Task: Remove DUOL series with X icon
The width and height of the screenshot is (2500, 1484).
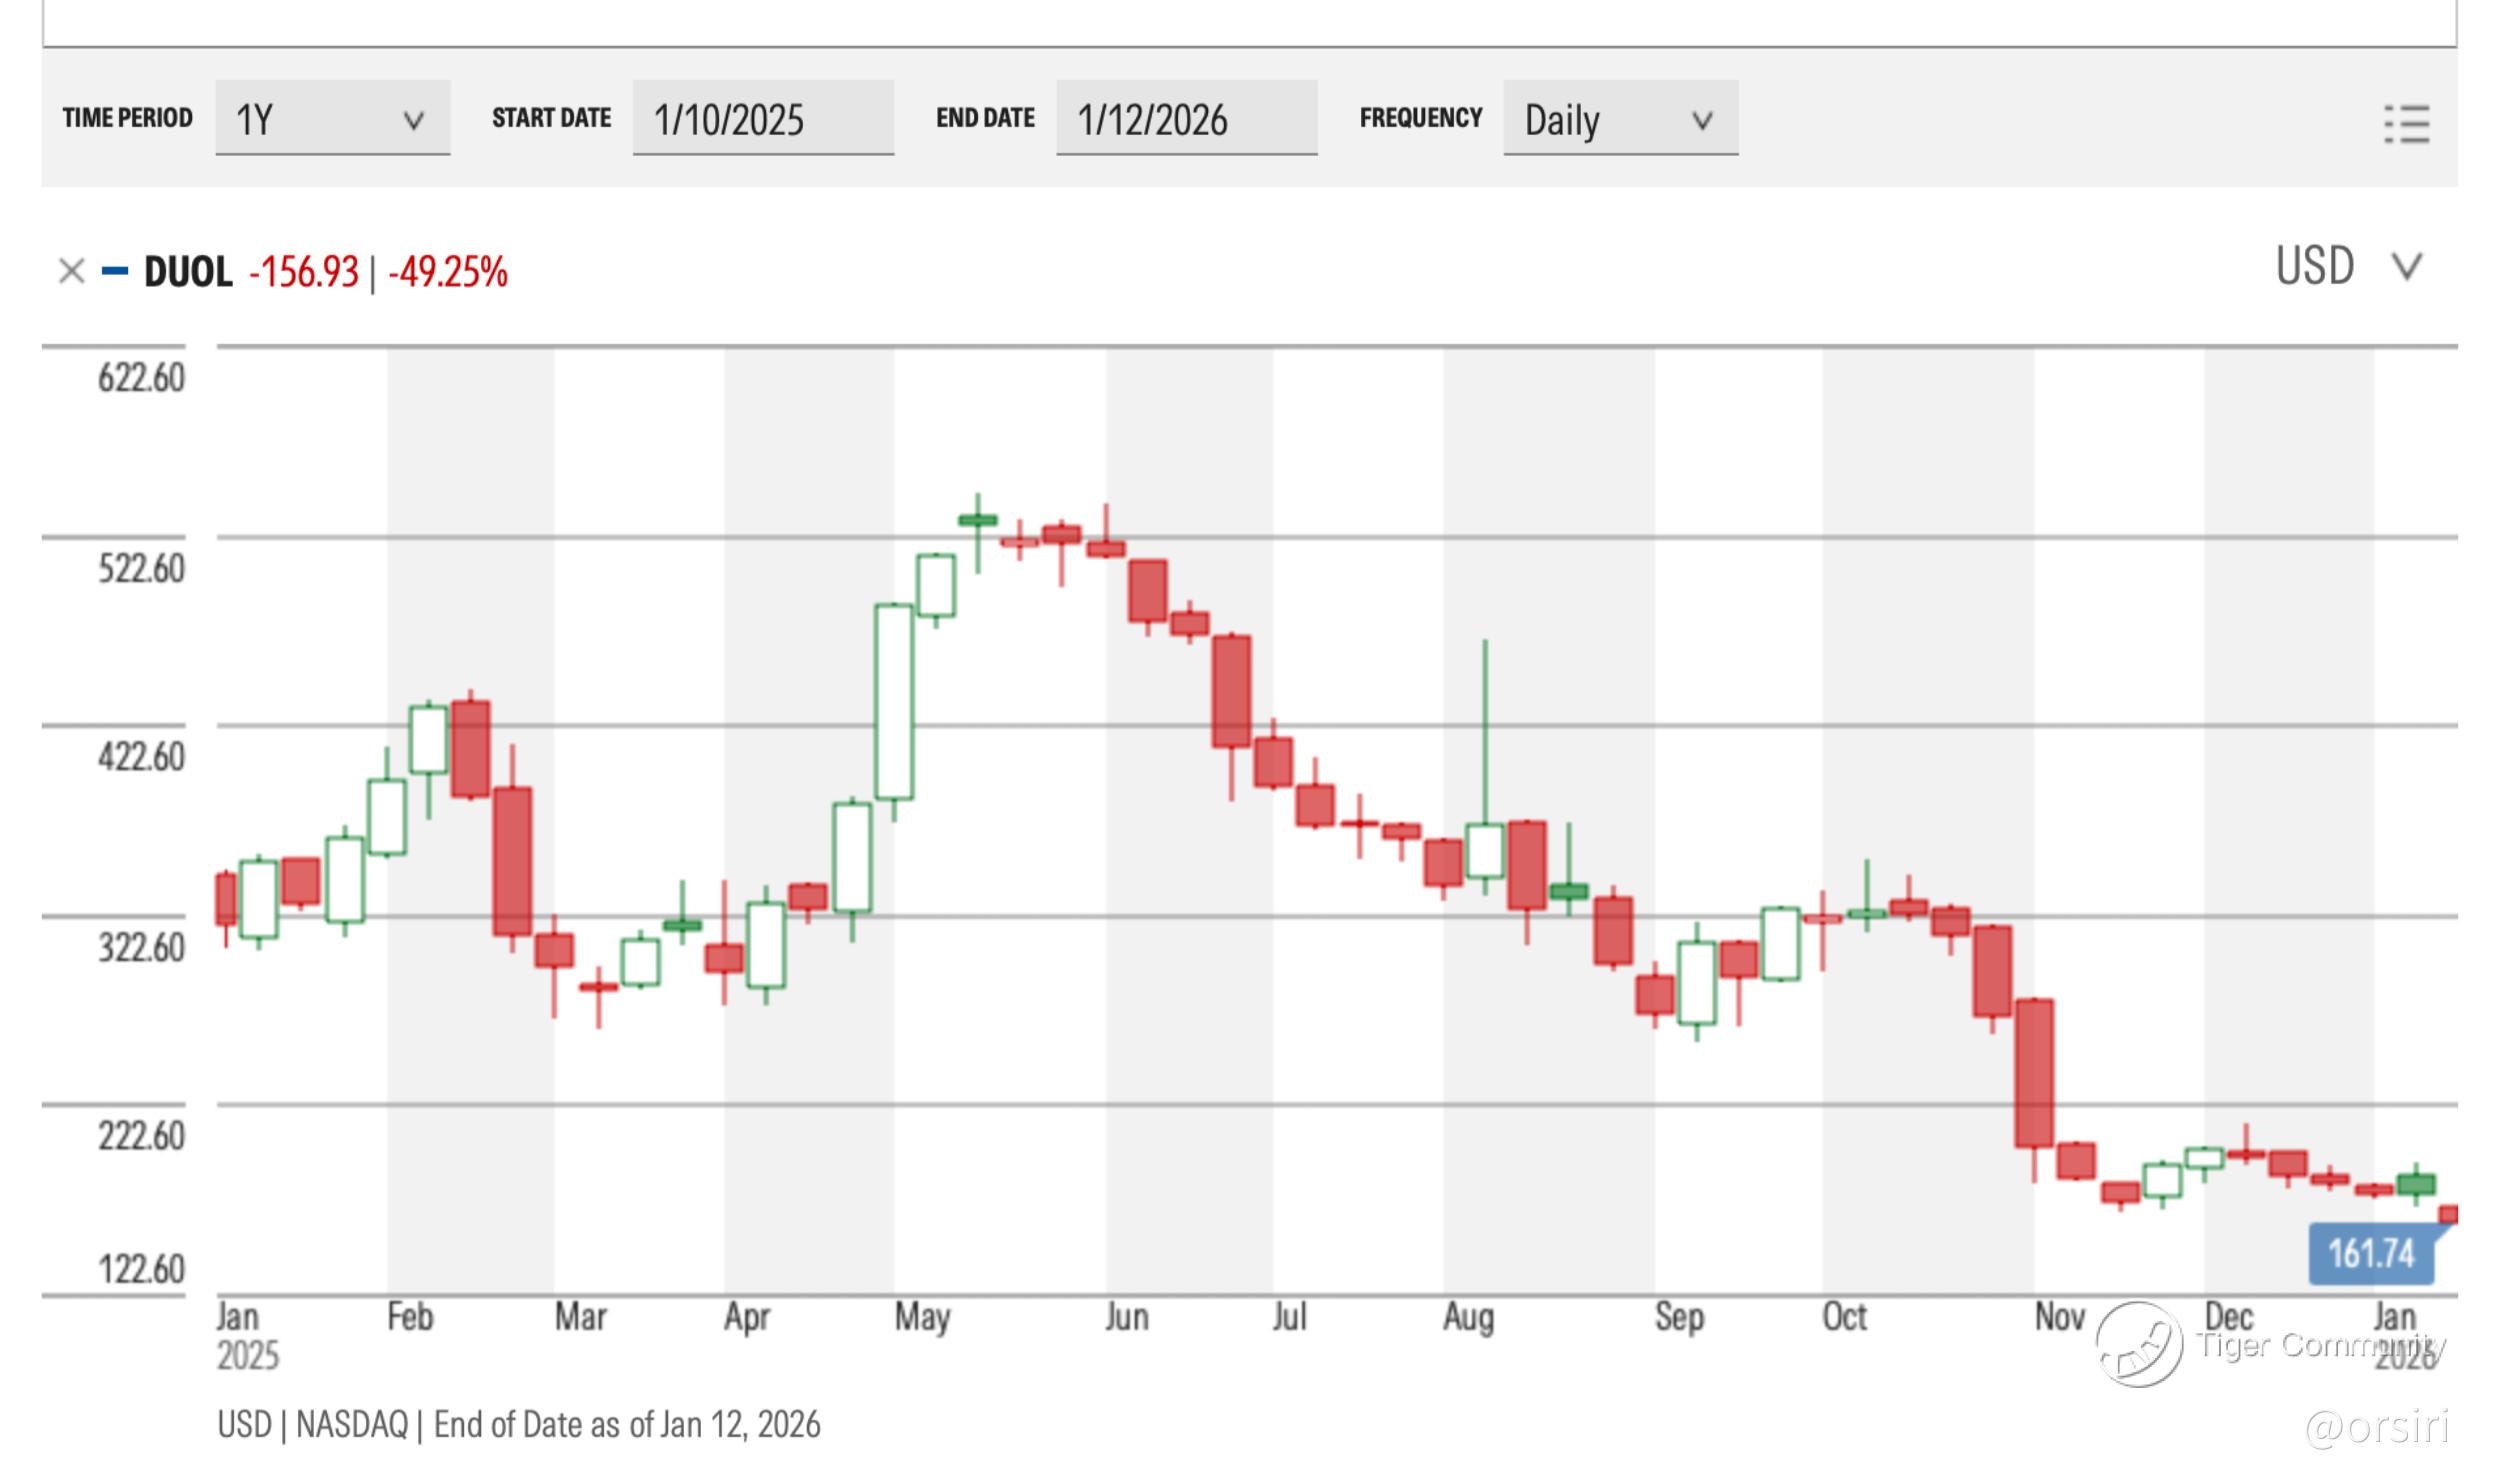Action: pyautogui.click(x=71, y=271)
